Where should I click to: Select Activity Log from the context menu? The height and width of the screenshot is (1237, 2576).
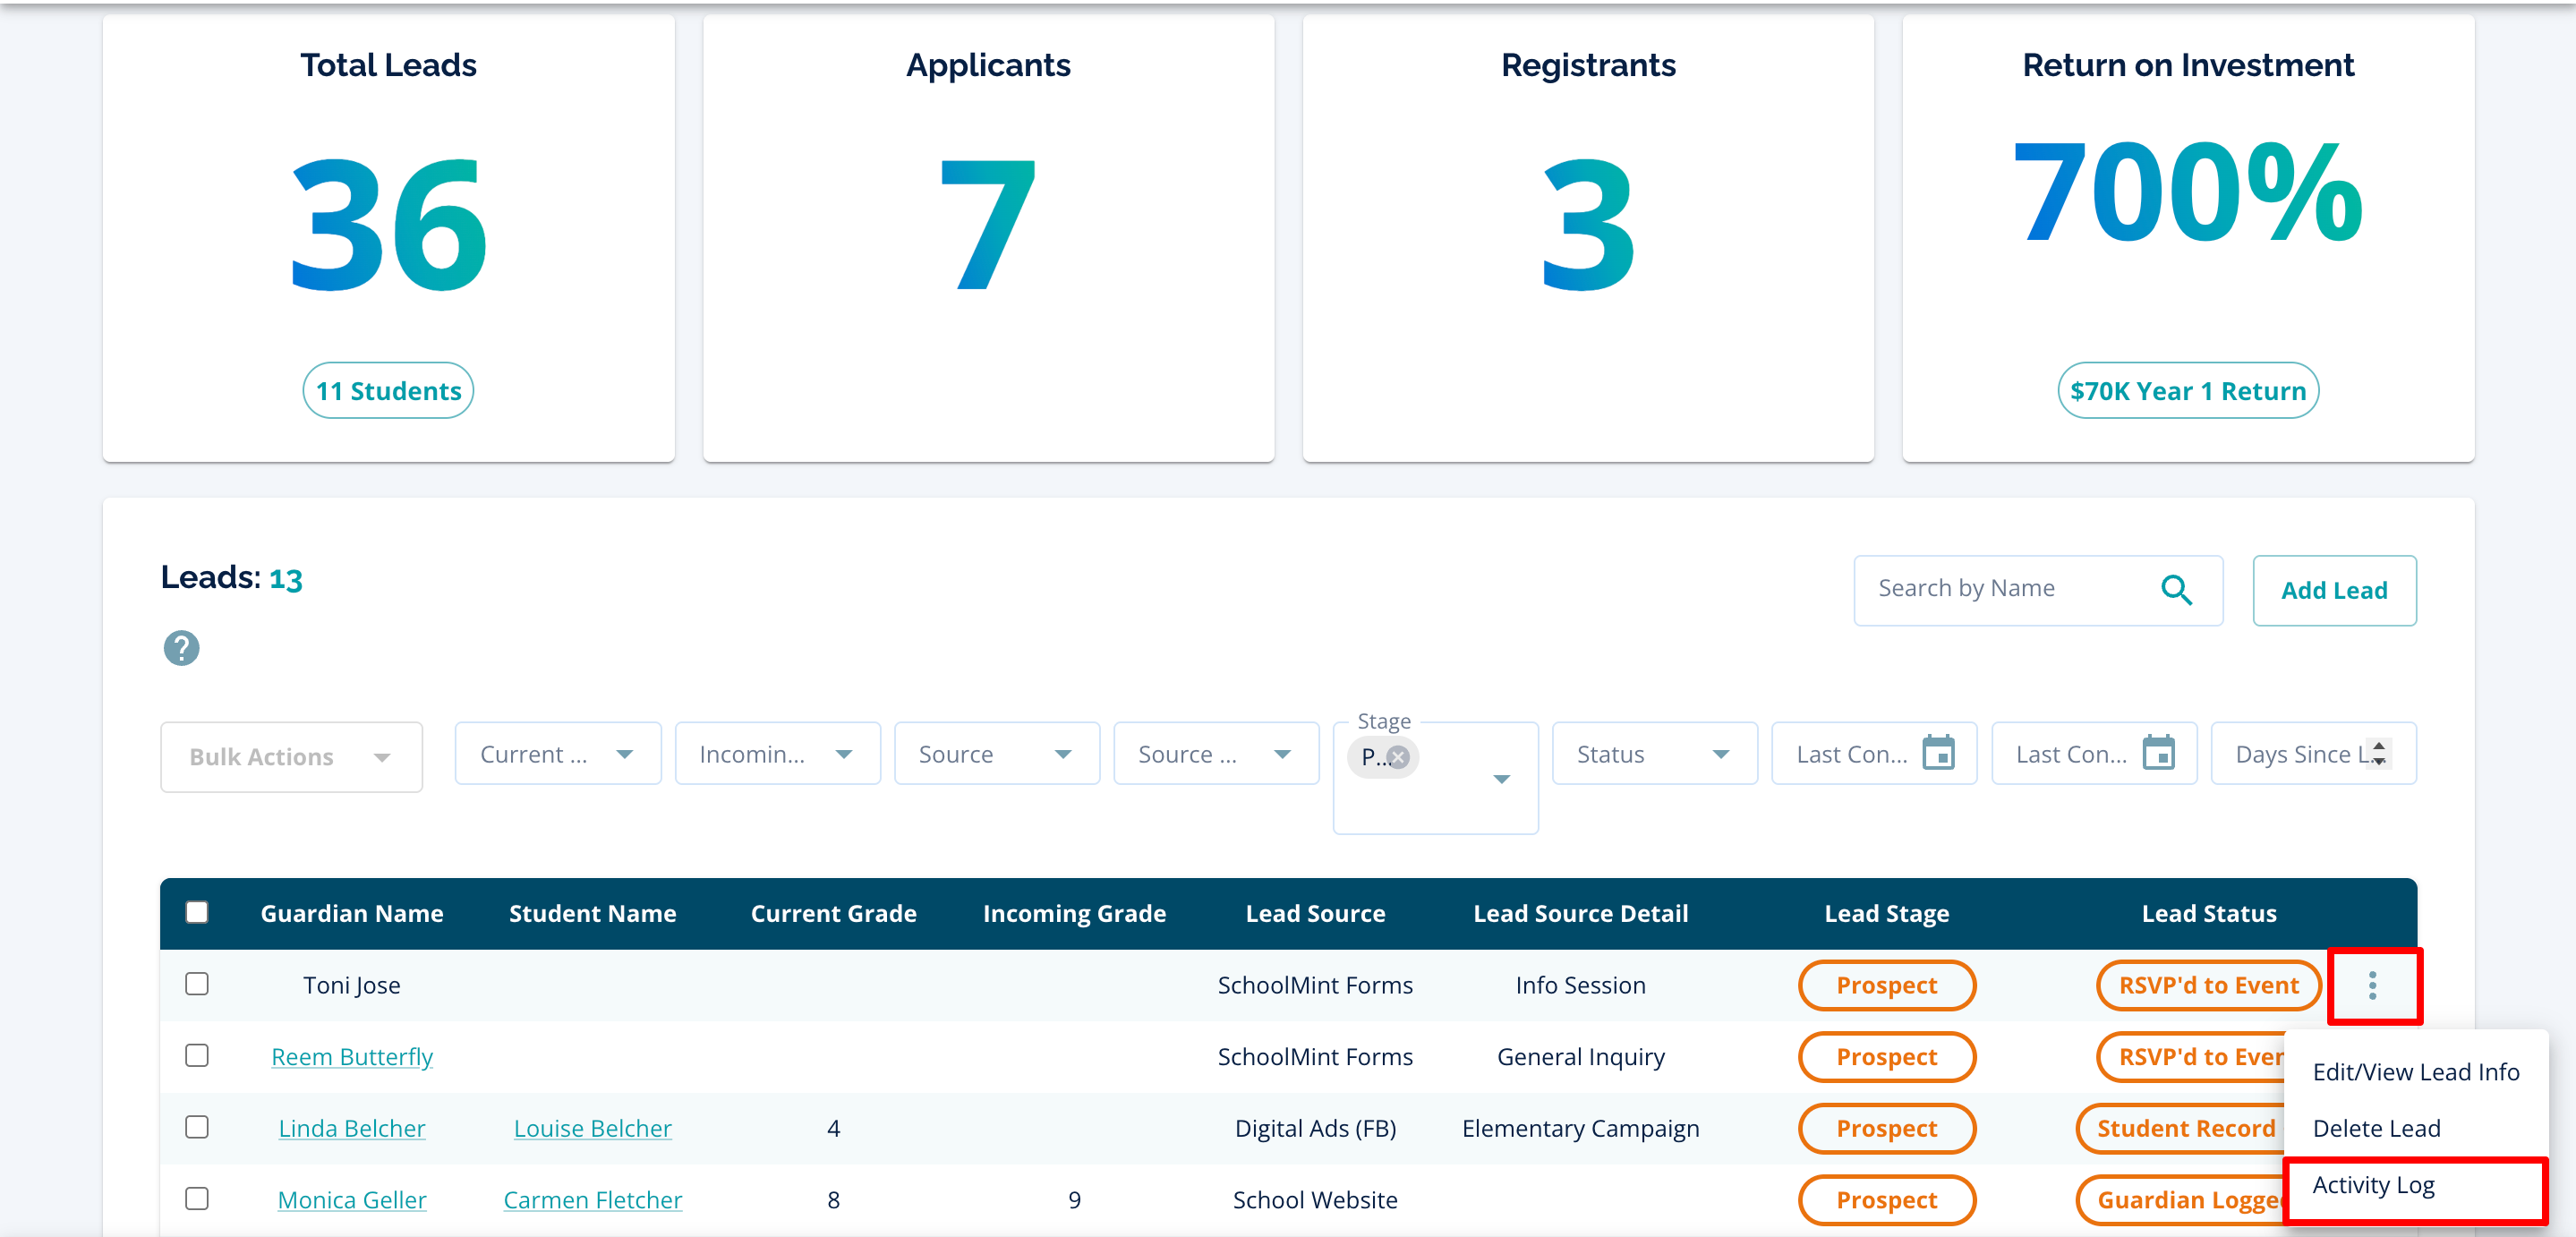point(2375,1185)
